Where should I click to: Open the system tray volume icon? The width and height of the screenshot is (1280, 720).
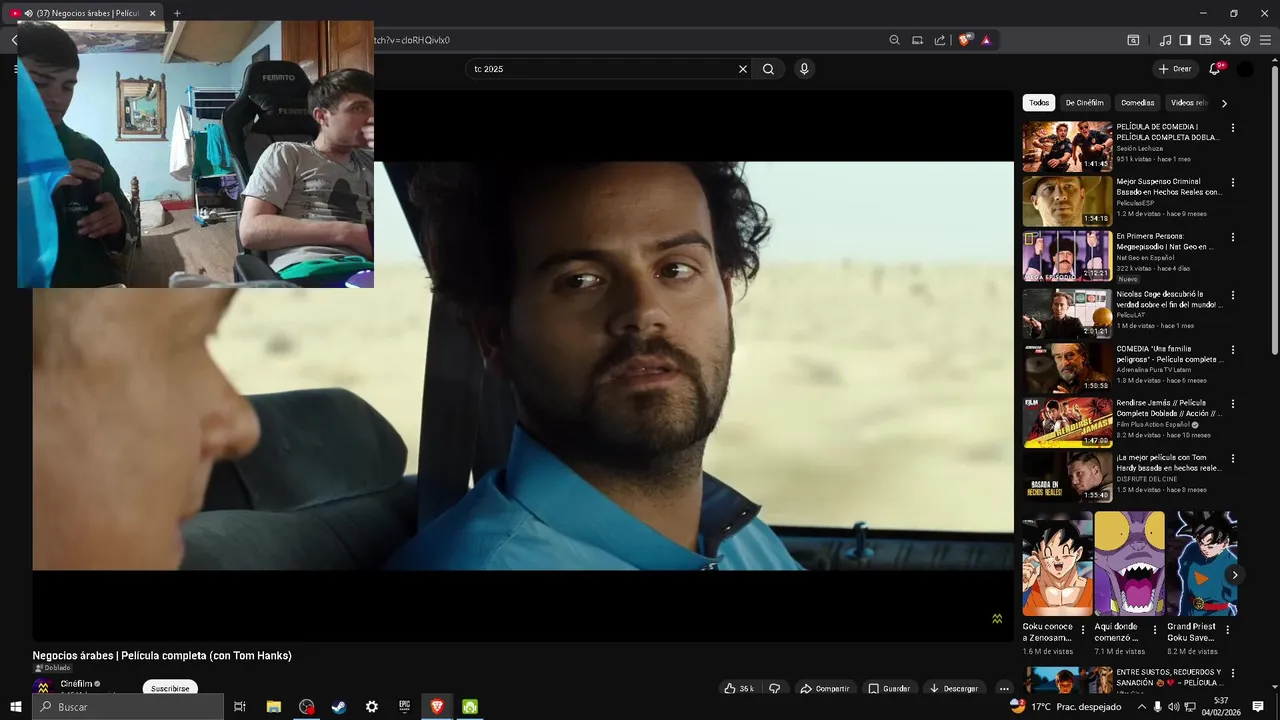[1174, 707]
